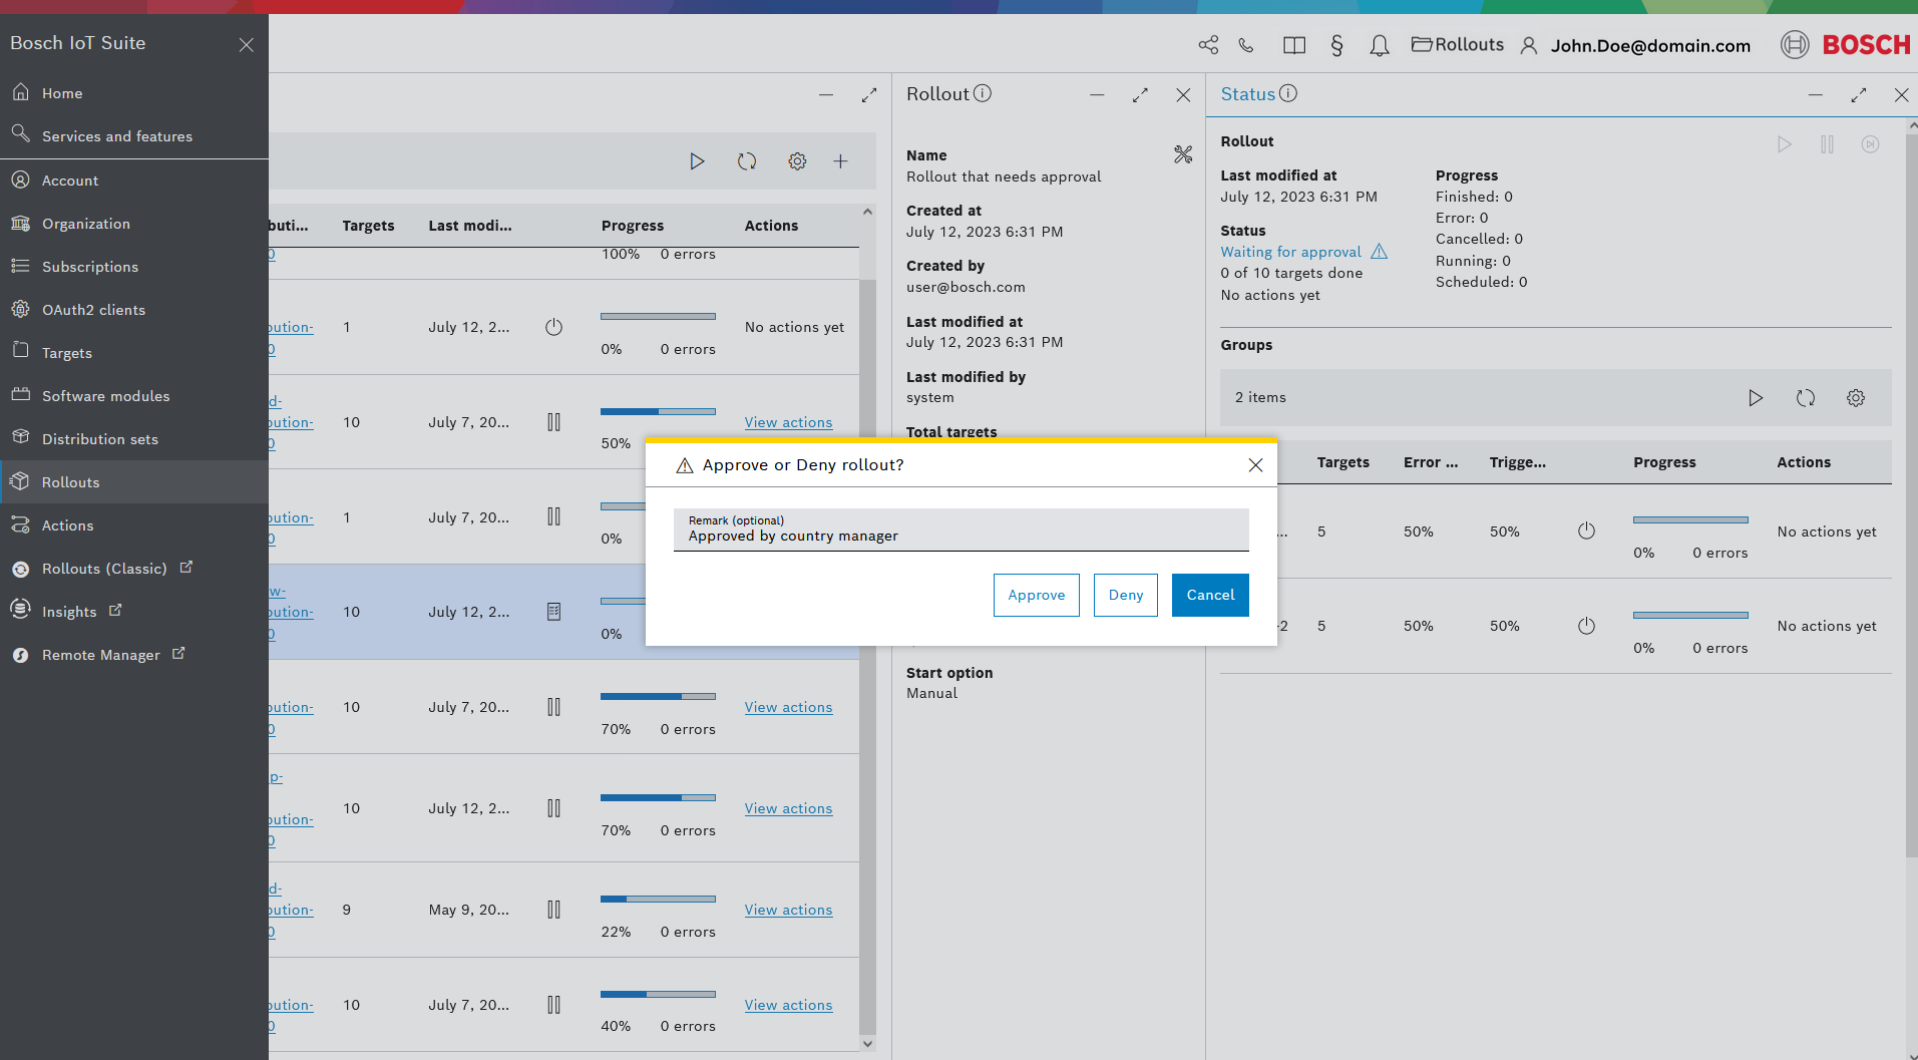
Task: Click the Deny button in dialog
Action: click(x=1124, y=595)
